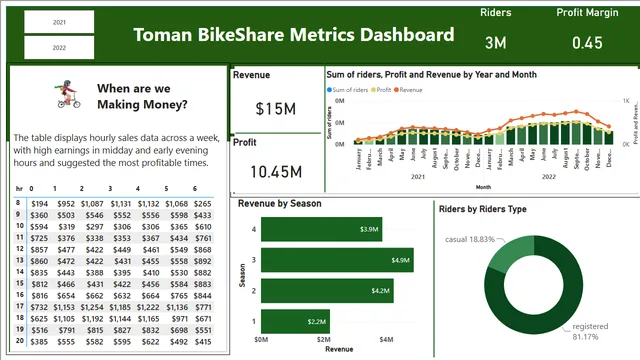Viewport: 640px width, 360px height.
Task: Click the 'When are we Making Money?' heading
Action: (142, 96)
